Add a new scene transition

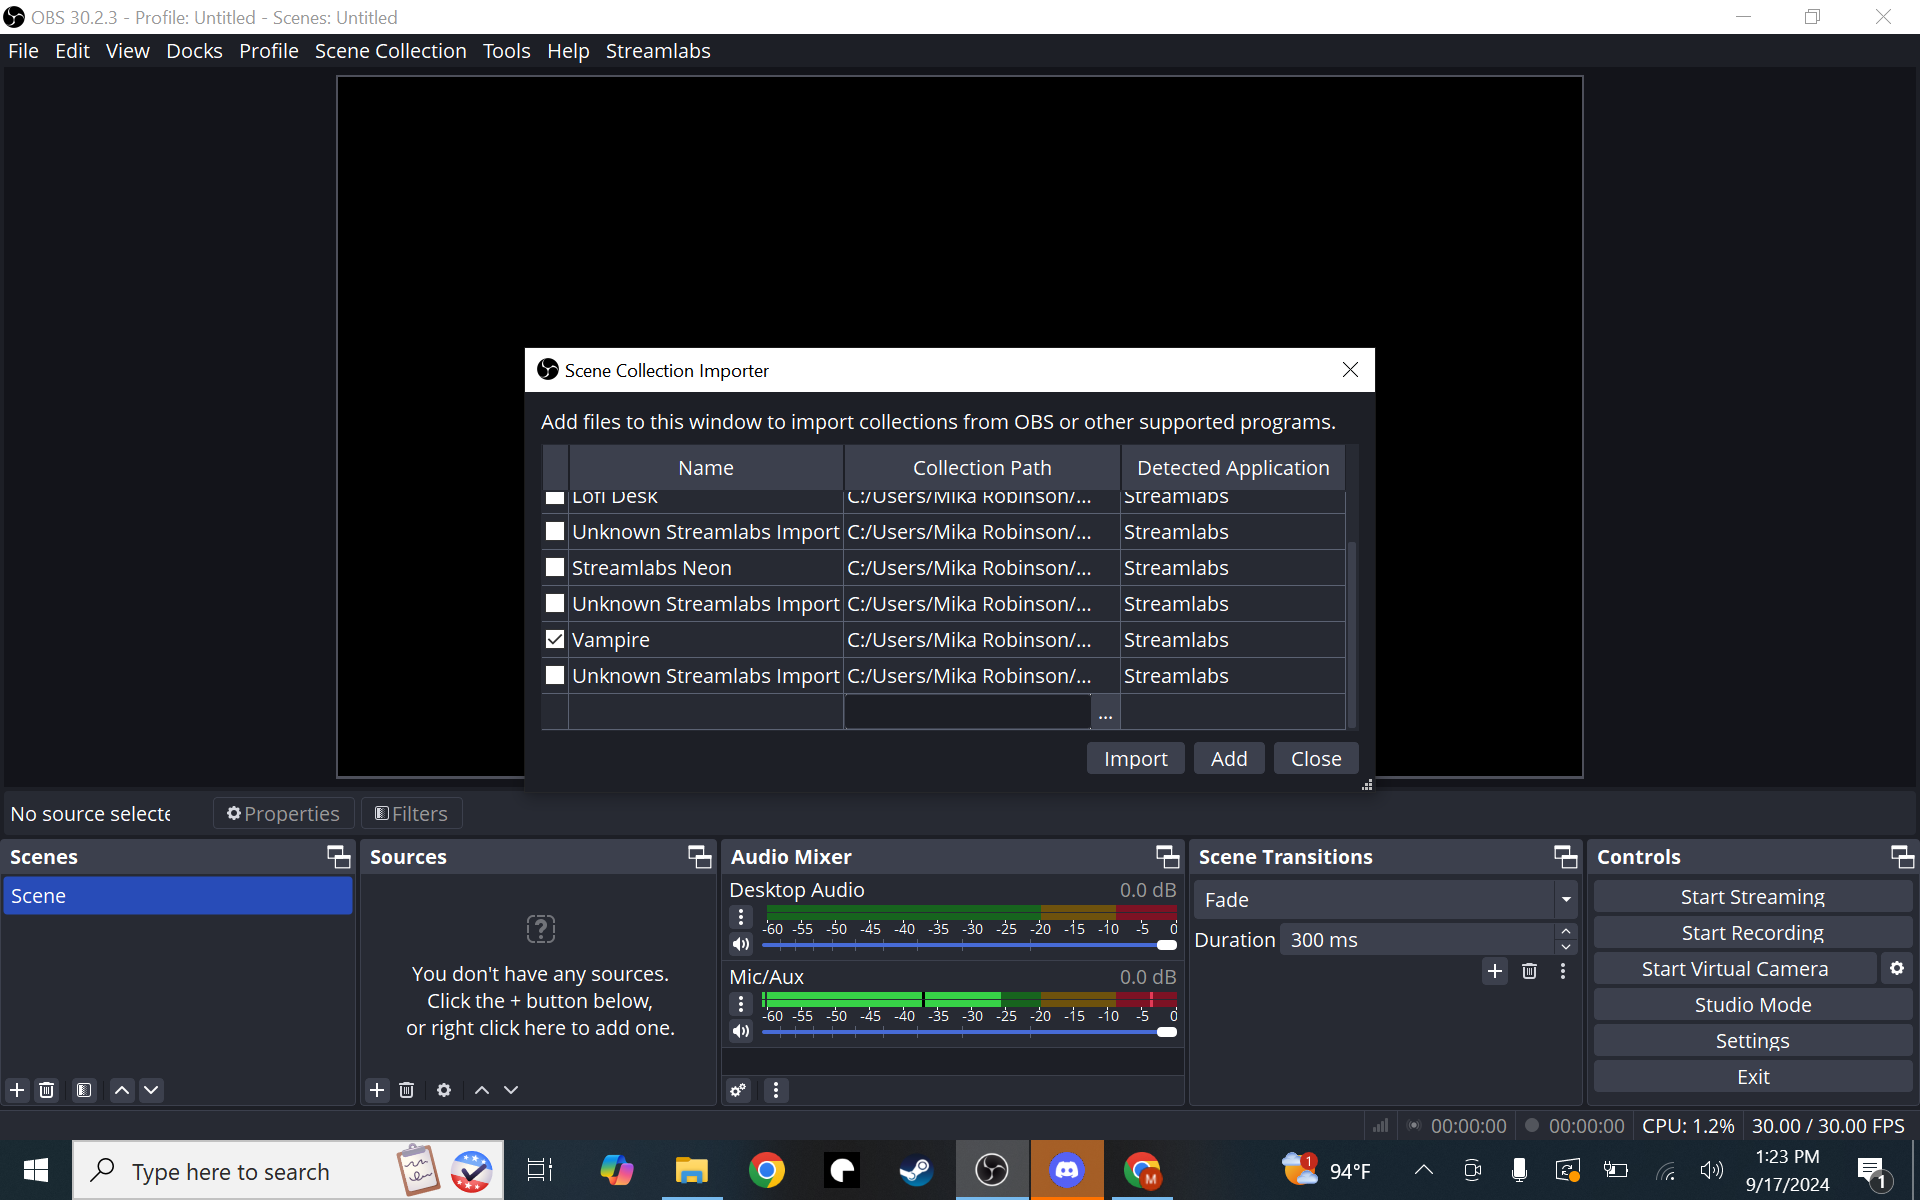[x=1494, y=971]
